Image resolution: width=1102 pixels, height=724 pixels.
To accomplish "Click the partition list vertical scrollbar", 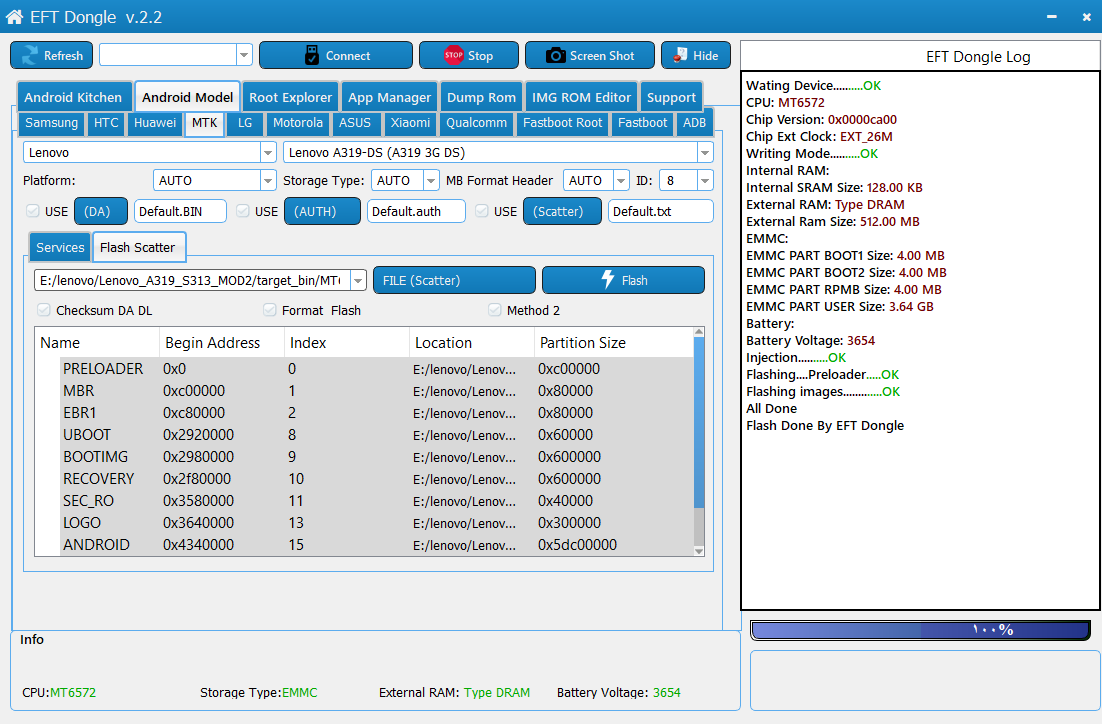I will tap(699, 441).
